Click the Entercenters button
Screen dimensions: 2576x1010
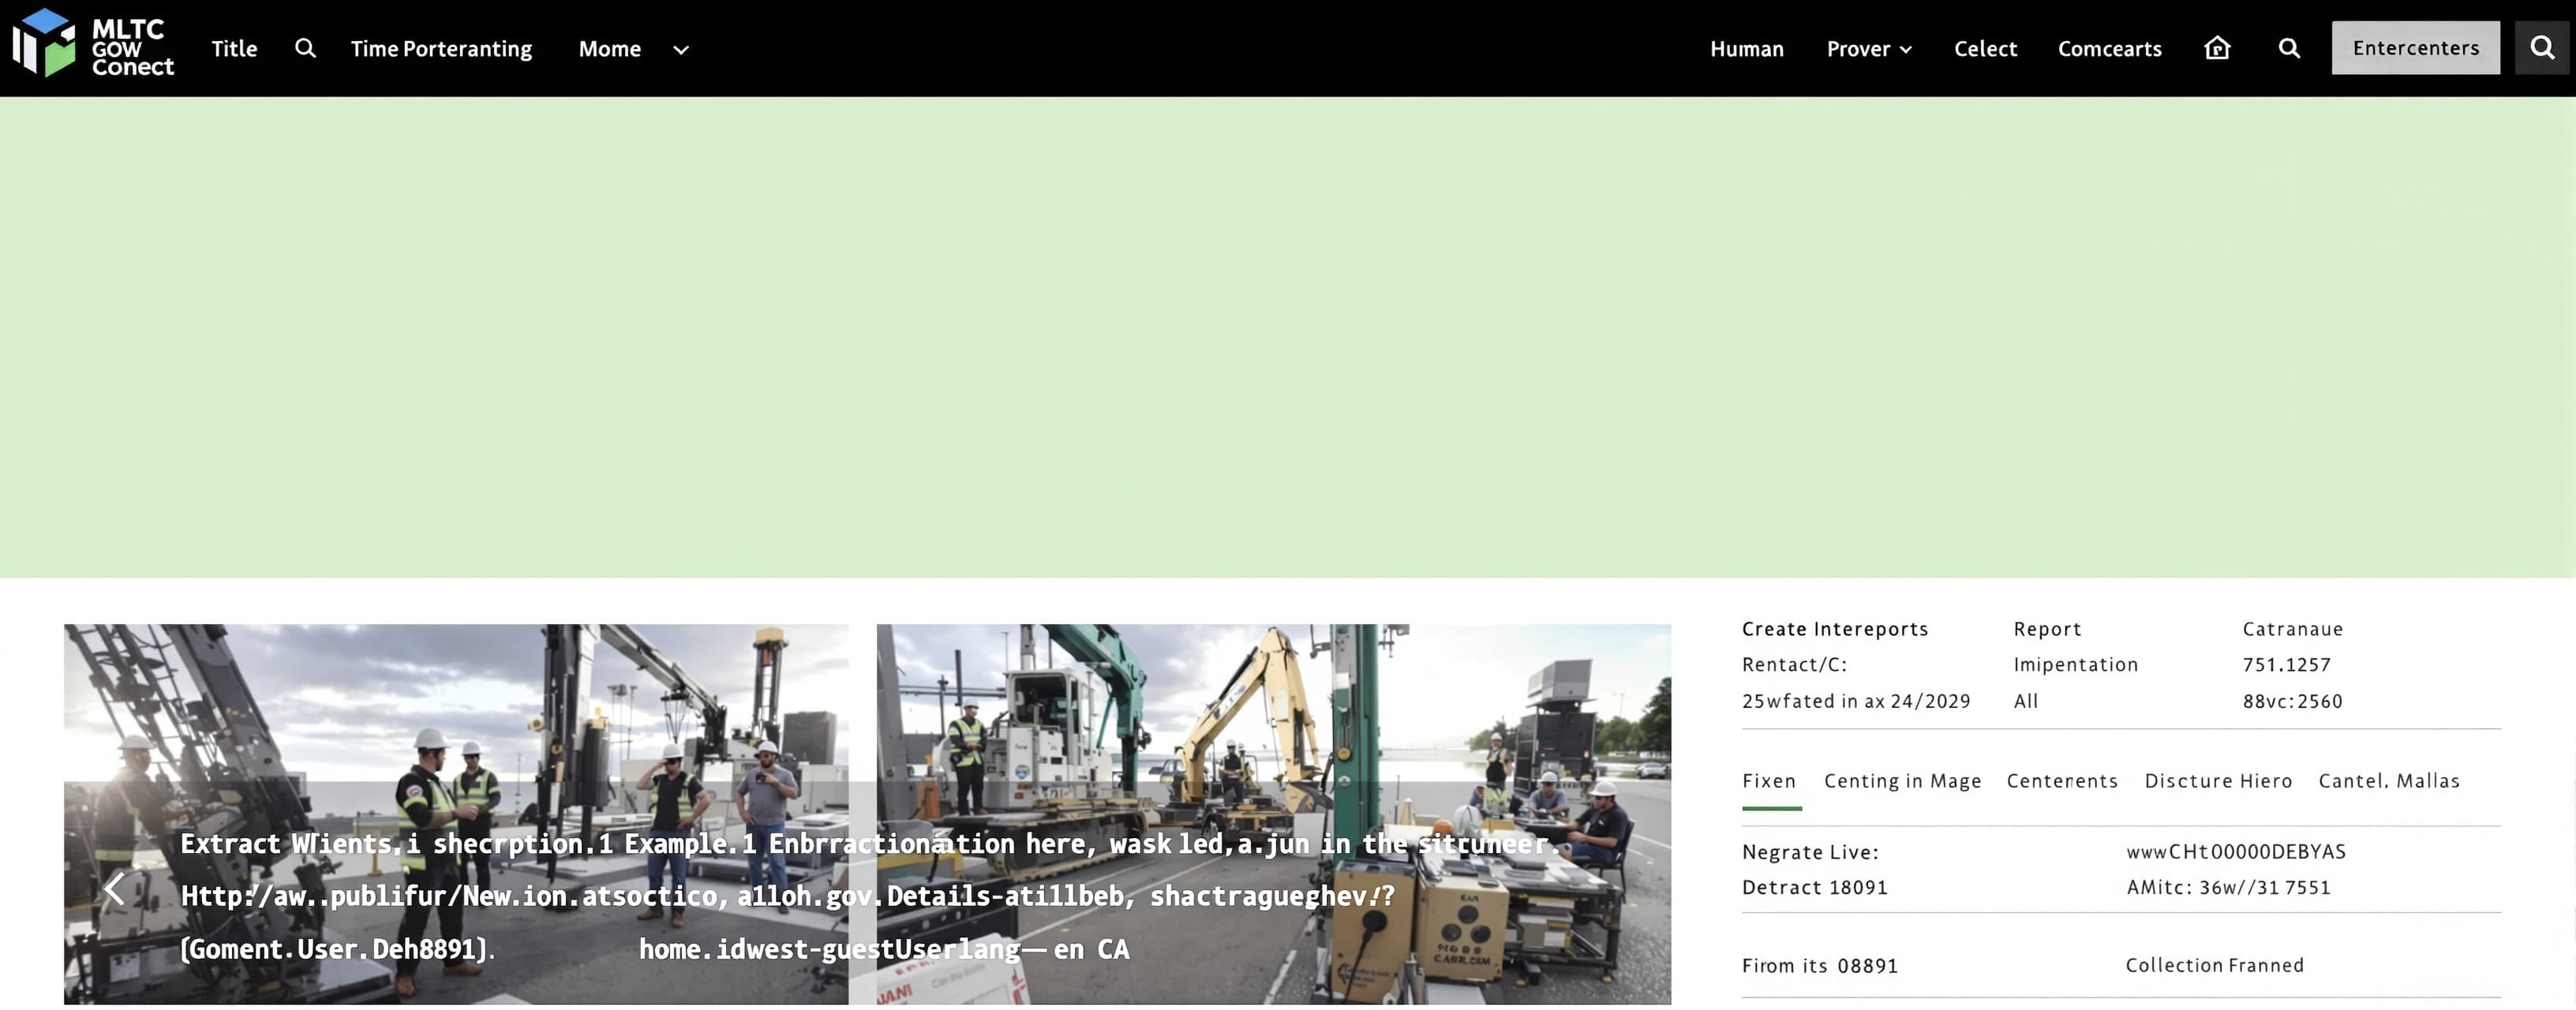point(2415,48)
